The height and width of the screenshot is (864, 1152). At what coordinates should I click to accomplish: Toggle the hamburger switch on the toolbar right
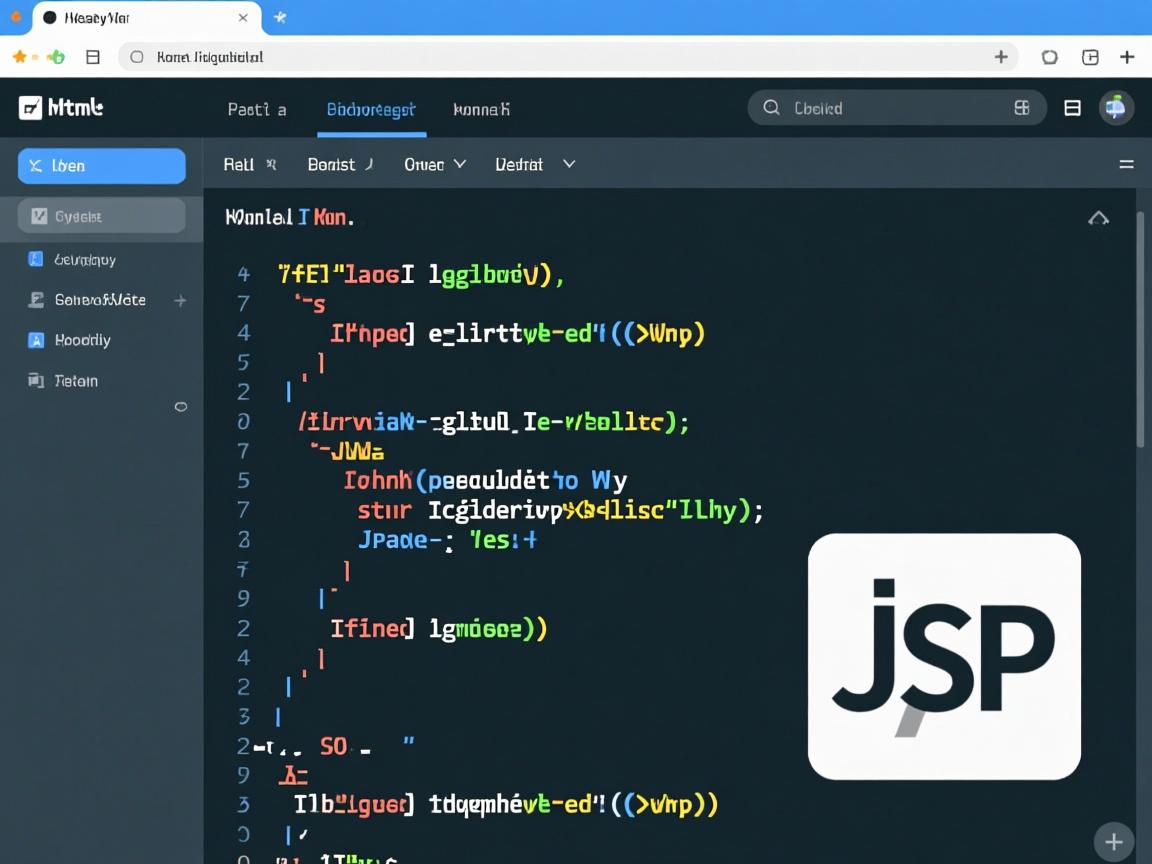tap(1126, 164)
